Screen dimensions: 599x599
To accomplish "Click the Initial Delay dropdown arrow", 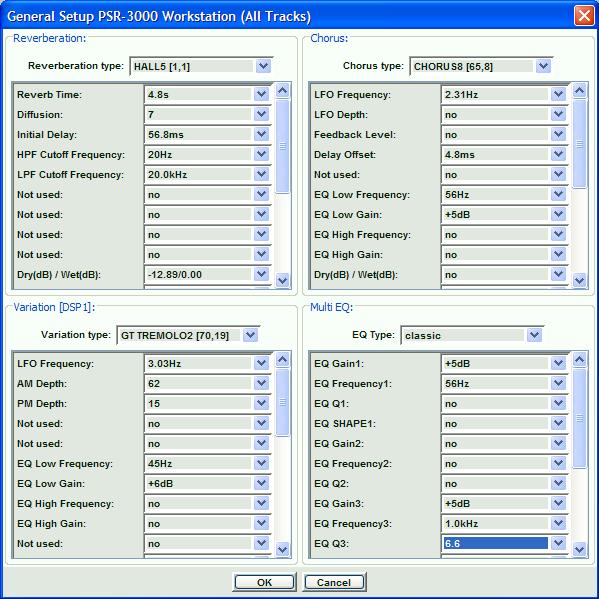I will [x=261, y=134].
